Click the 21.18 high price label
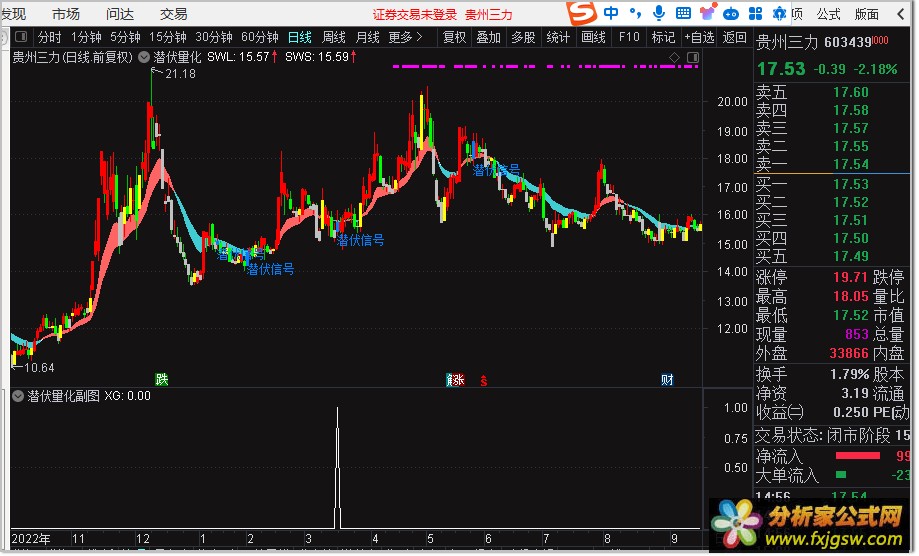The height and width of the screenshot is (556, 919). [181, 74]
